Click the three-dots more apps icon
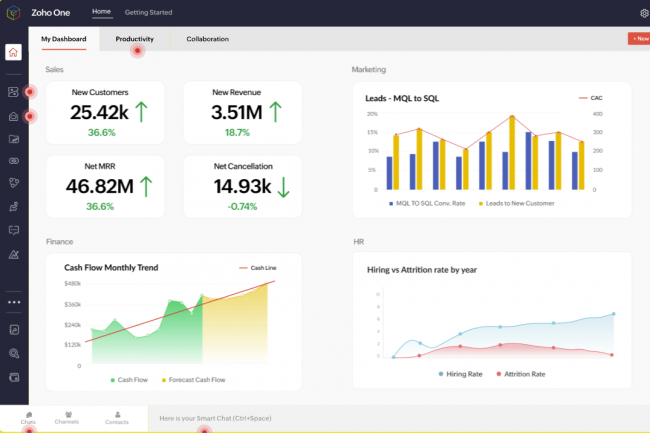The image size is (650, 433). pos(13,301)
